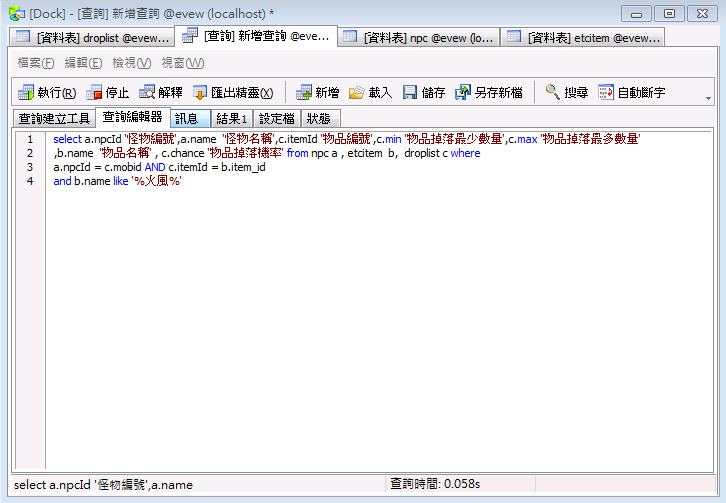Click the table icon on npc tab

(350, 37)
